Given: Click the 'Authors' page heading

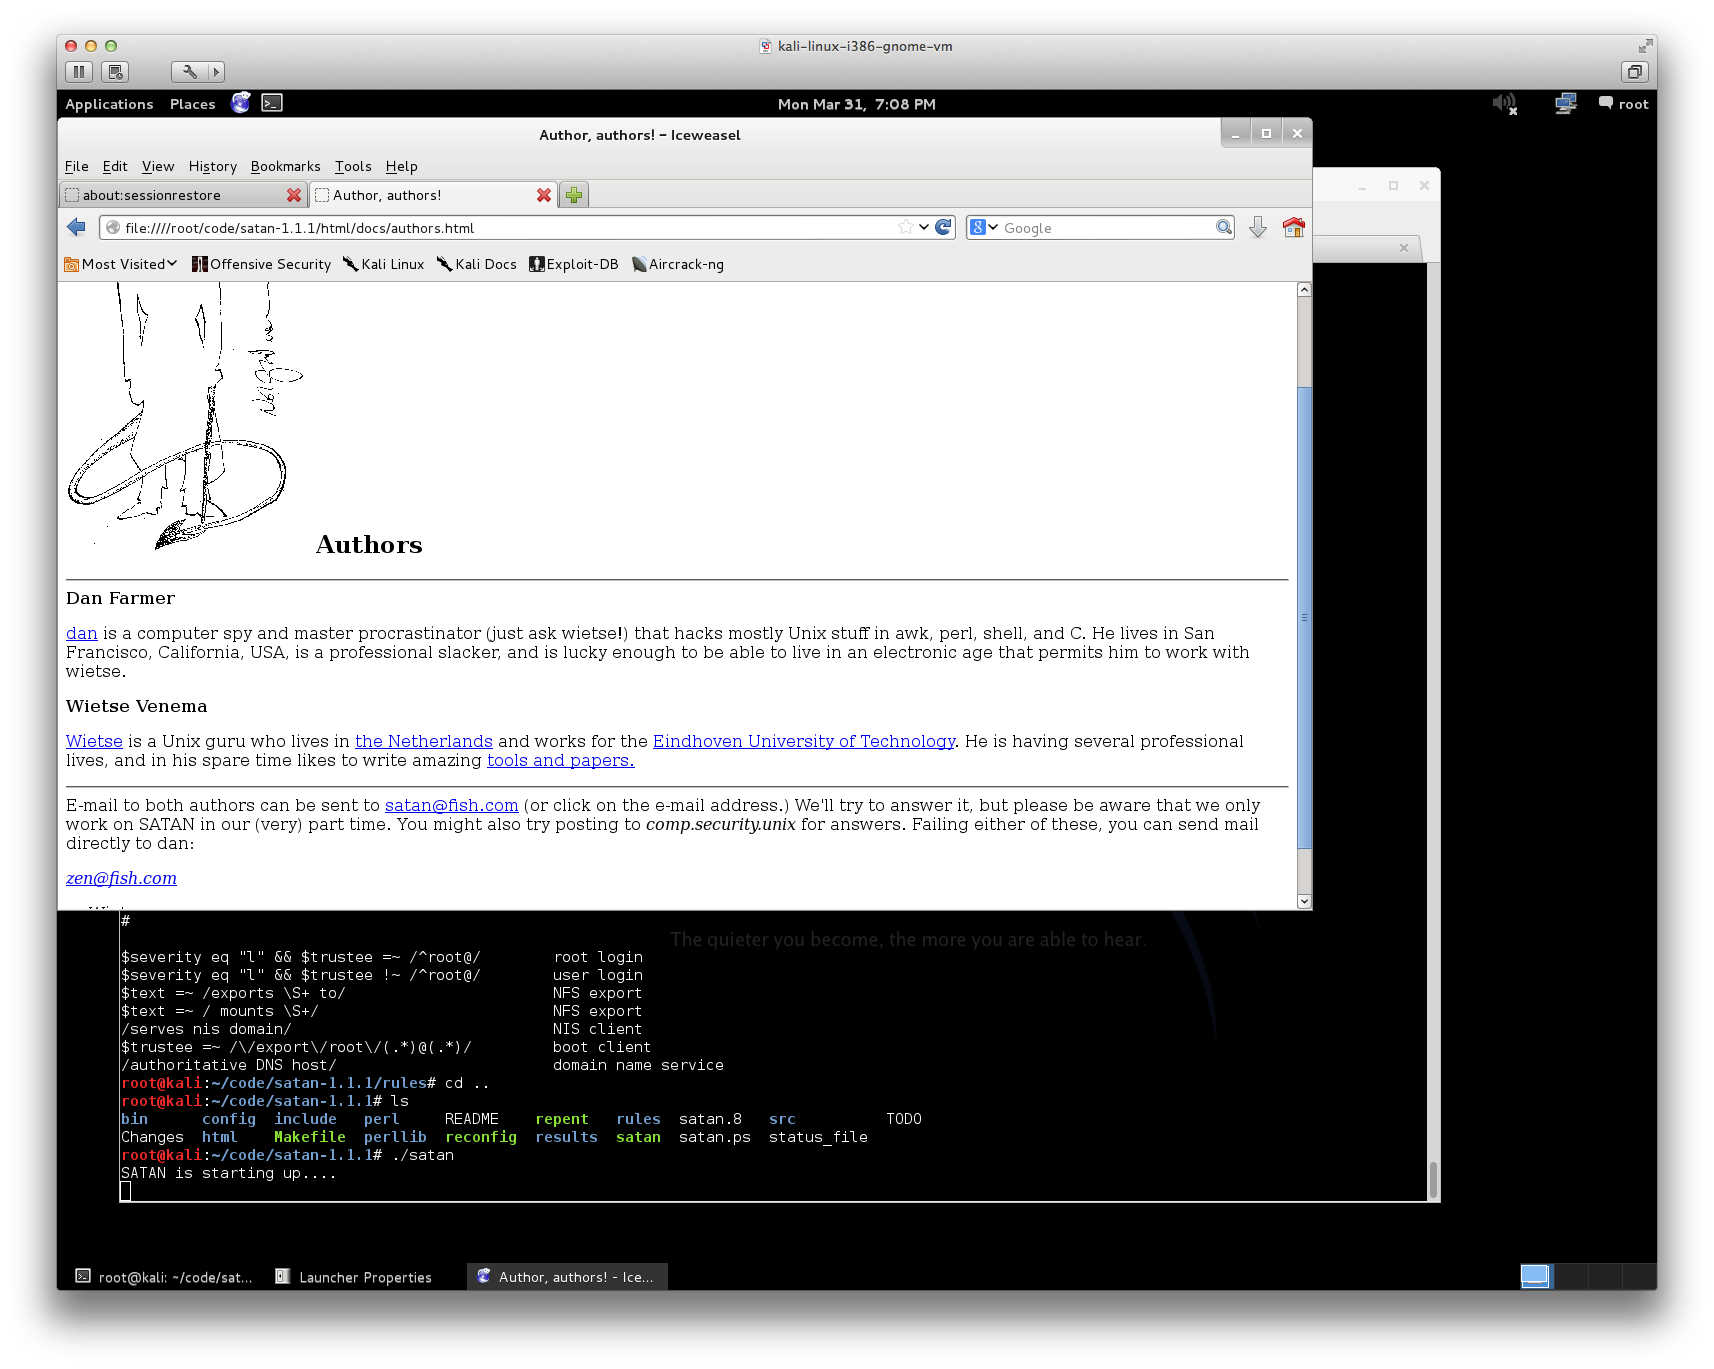Looking at the screenshot, I should [x=369, y=544].
